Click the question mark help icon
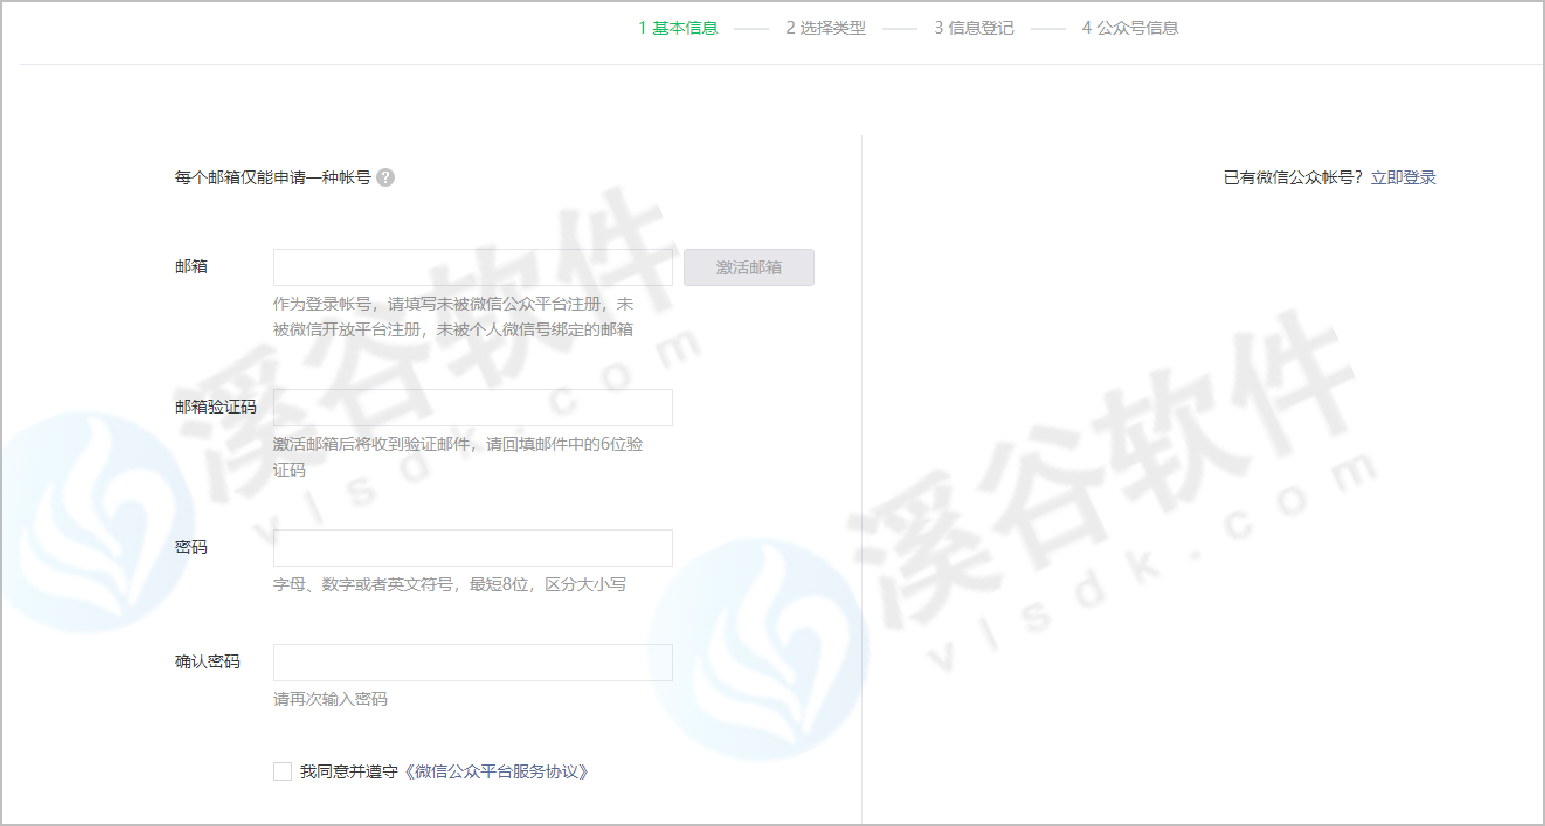The width and height of the screenshot is (1545, 826). pyautogui.click(x=386, y=177)
